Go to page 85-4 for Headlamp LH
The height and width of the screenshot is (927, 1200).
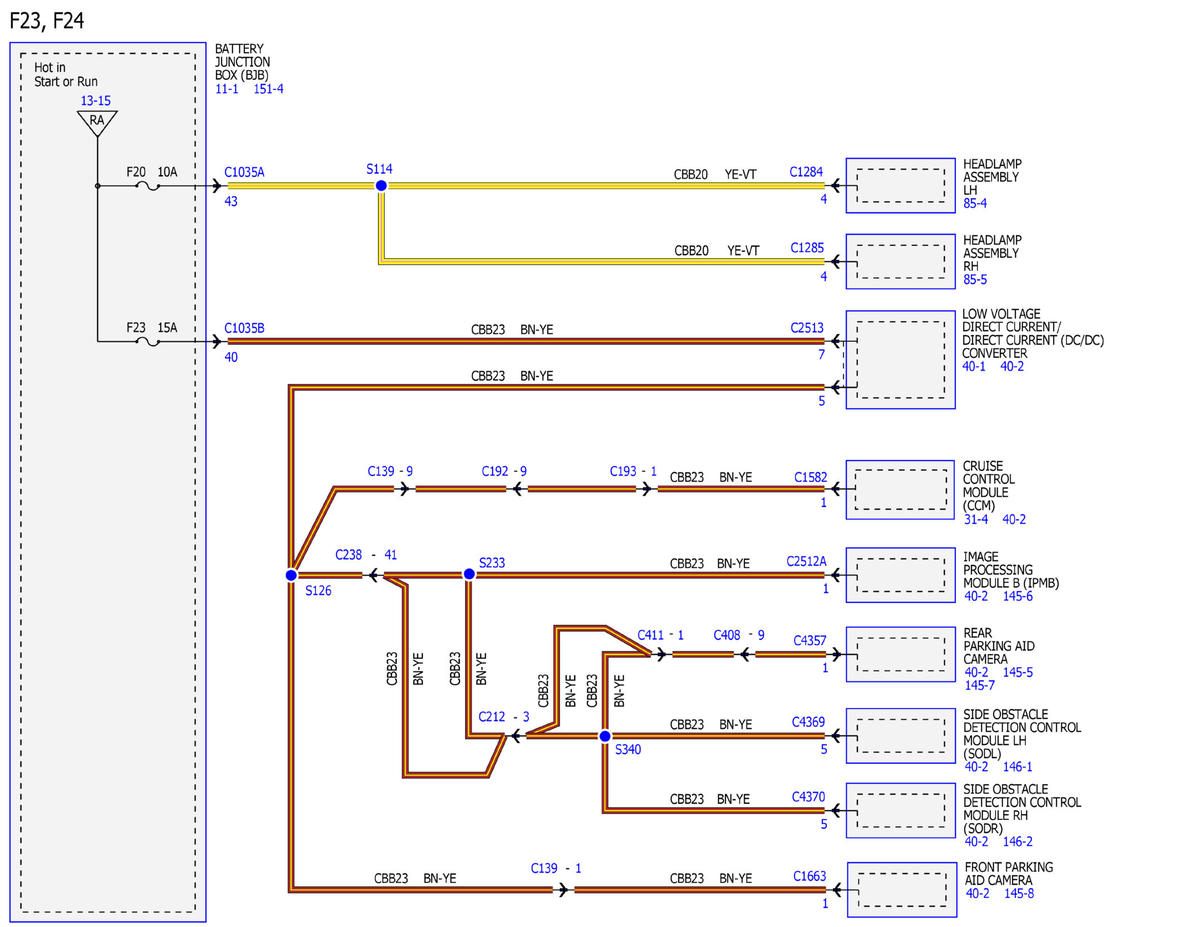(976, 203)
